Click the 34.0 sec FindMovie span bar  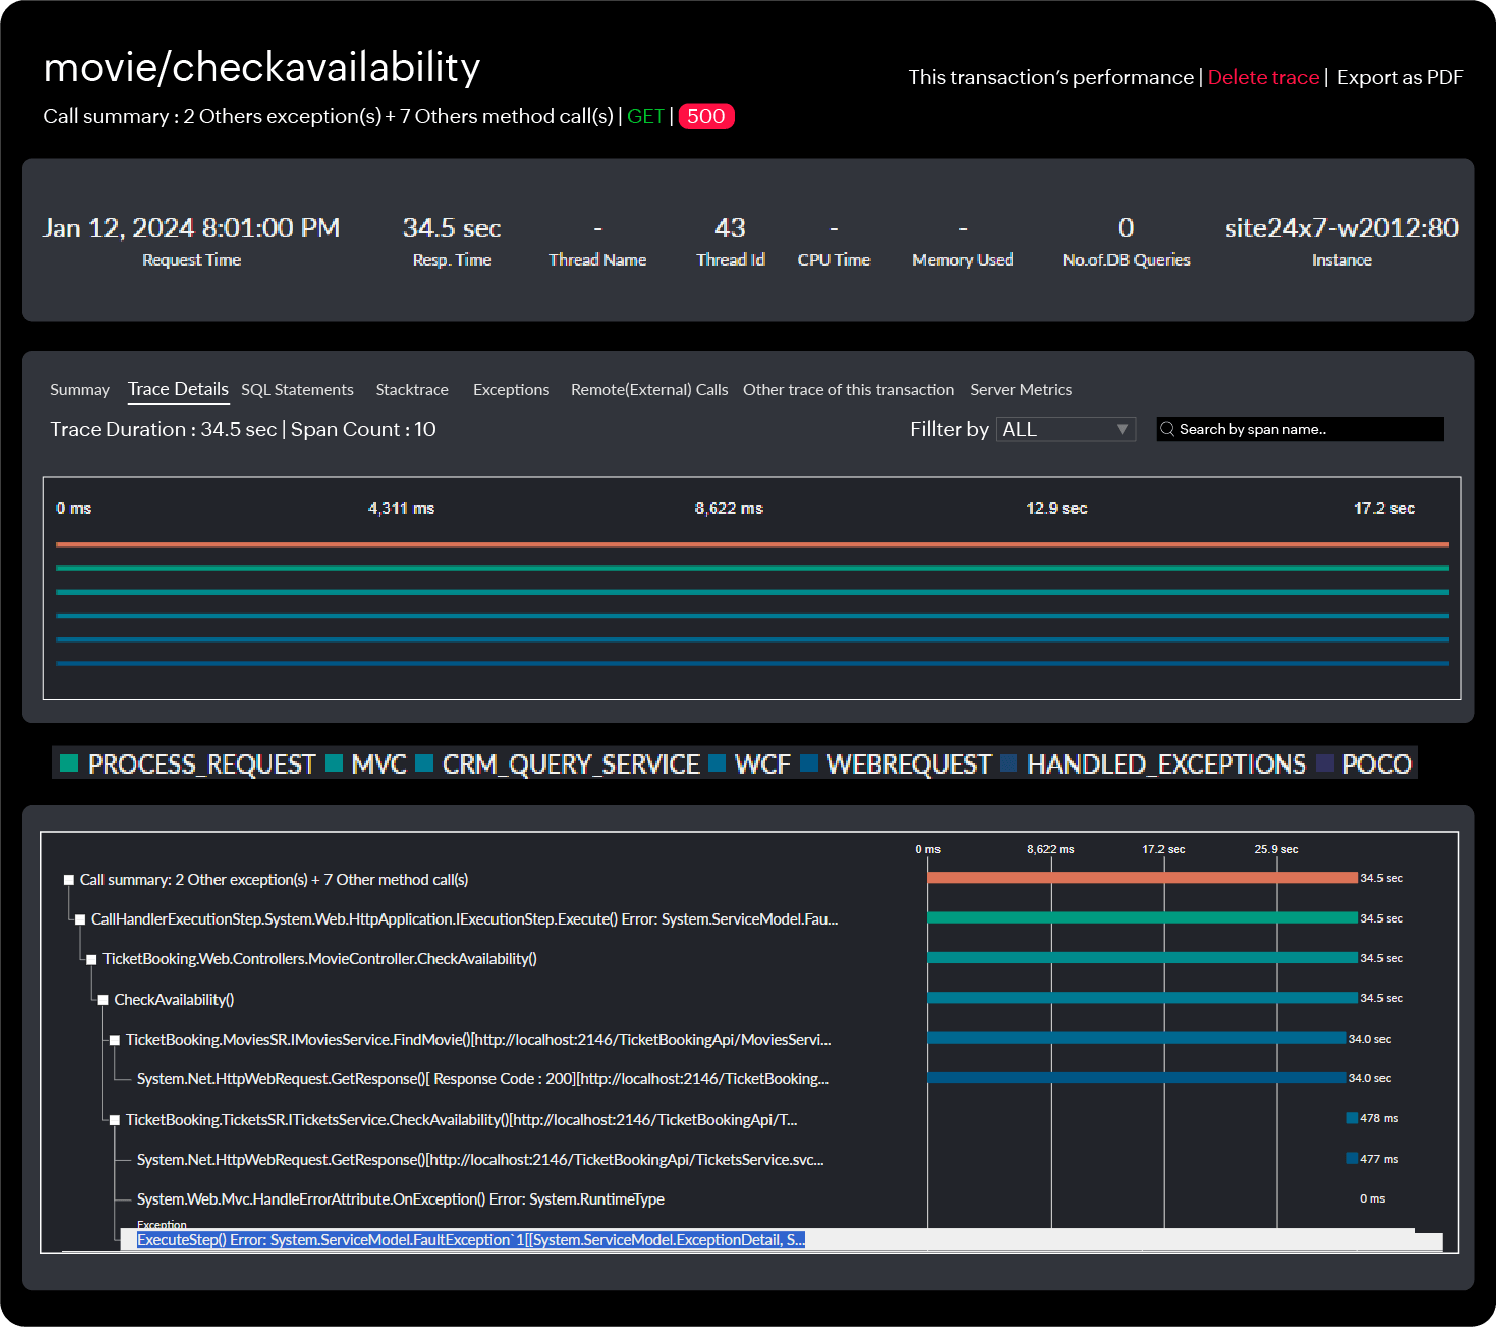tap(1136, 1038)
